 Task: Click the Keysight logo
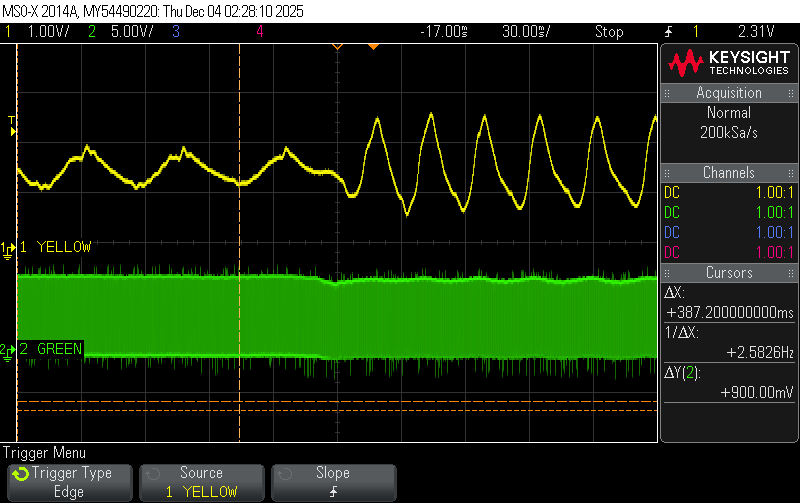coord(730,63)
